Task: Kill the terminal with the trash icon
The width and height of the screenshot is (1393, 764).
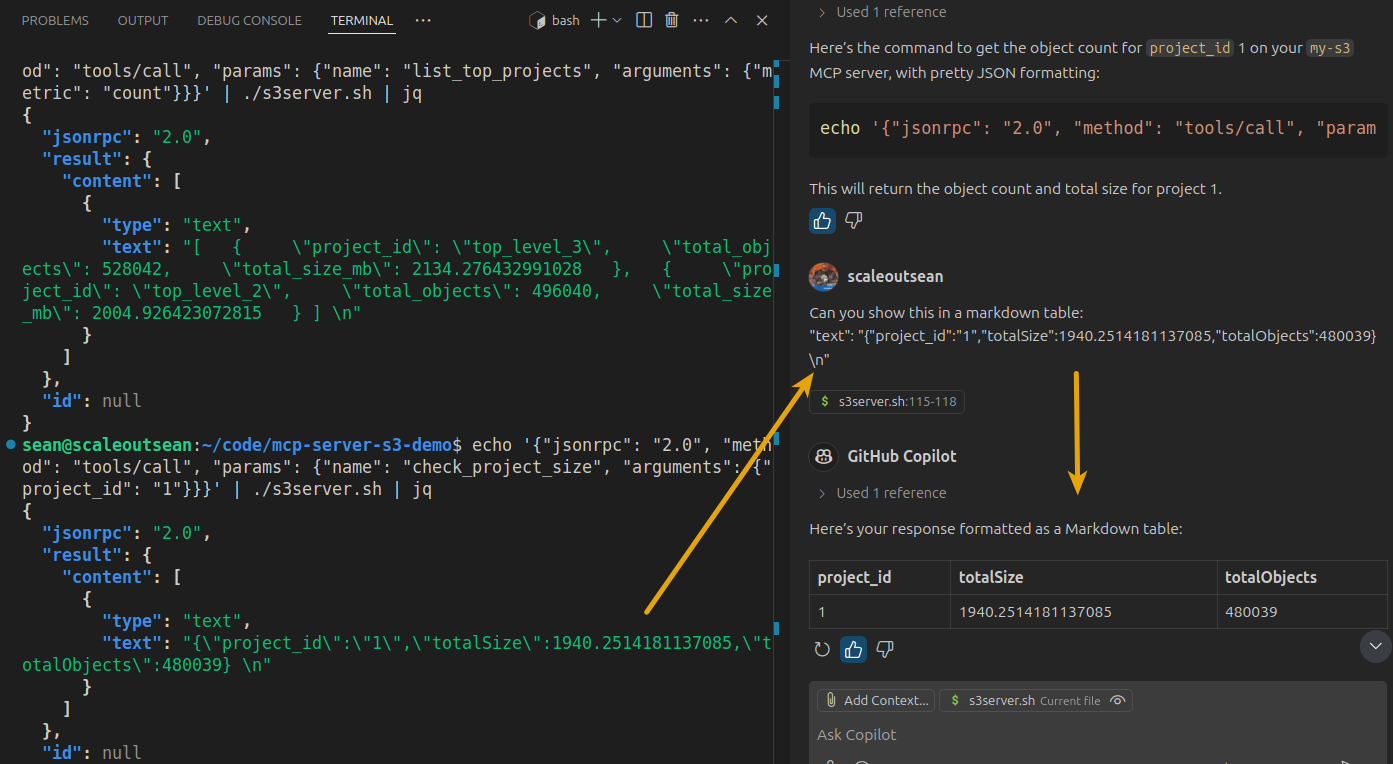Action: coord(672,20)
